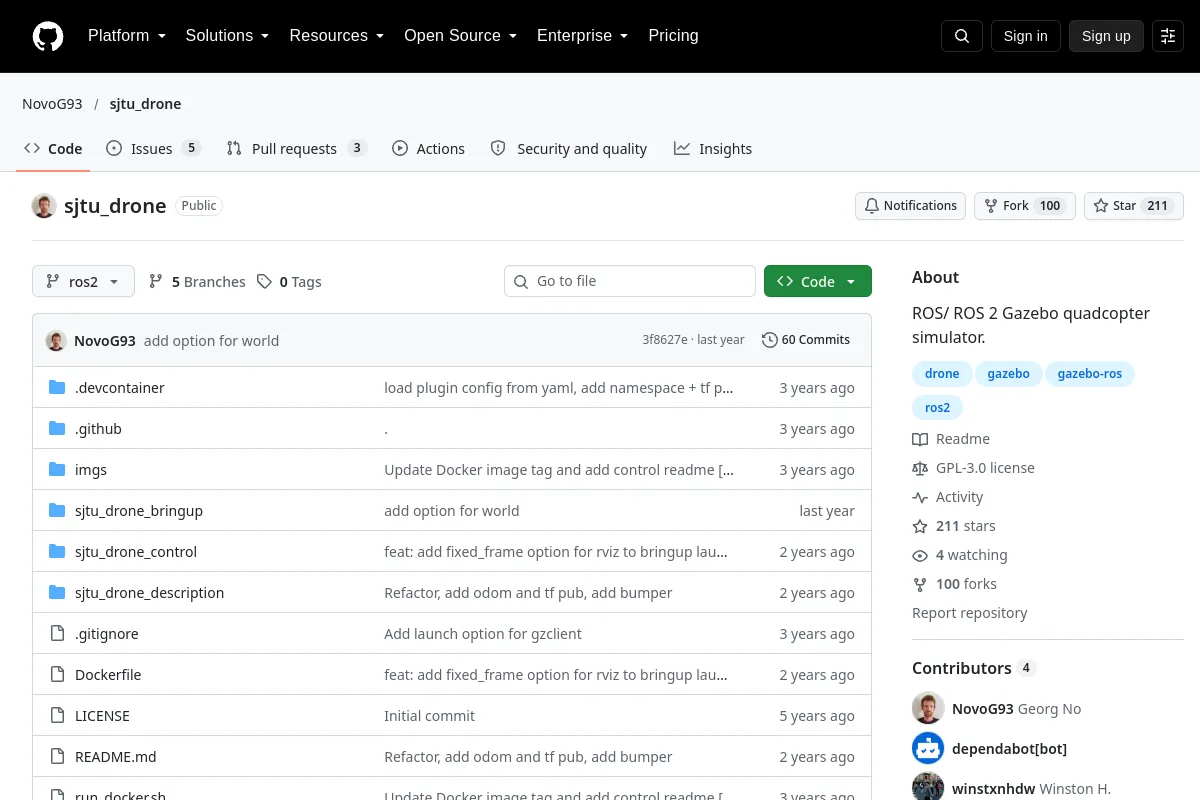1200x800 pixels.
Task: Open the appearance settings icon button
Action: [x=1168, y=36]
